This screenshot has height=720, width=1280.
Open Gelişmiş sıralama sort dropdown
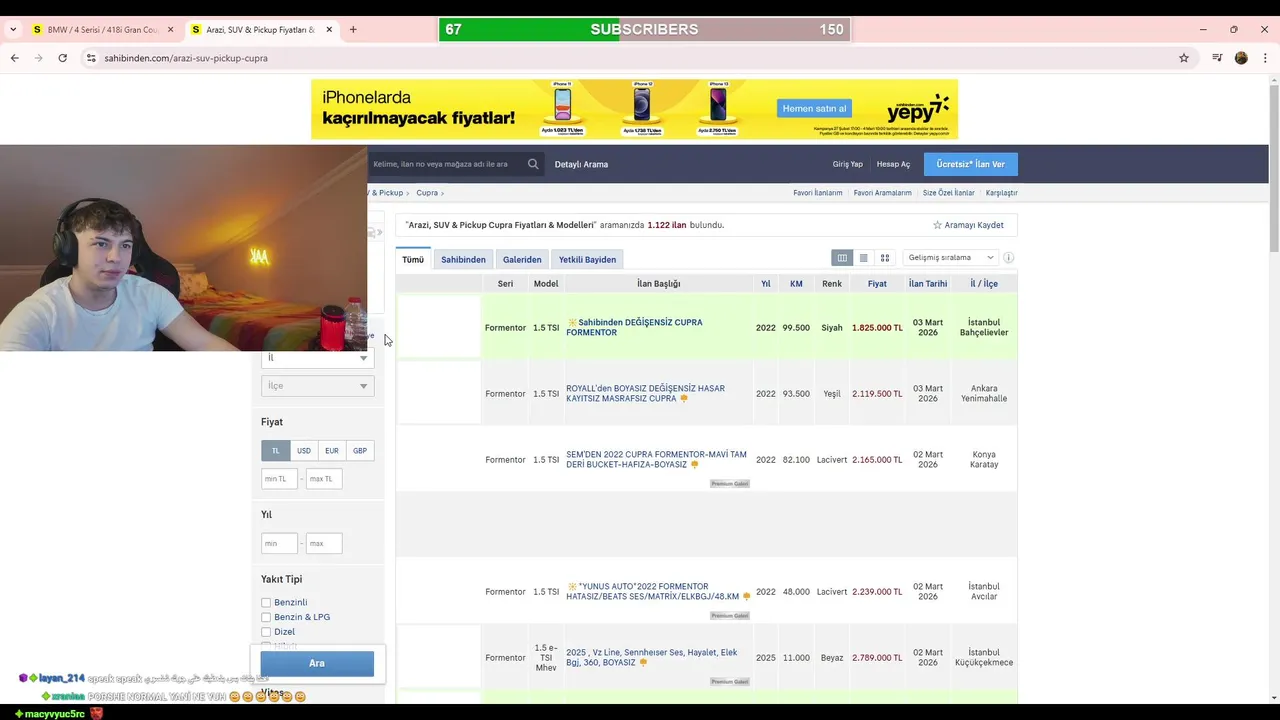coord(950,258)
